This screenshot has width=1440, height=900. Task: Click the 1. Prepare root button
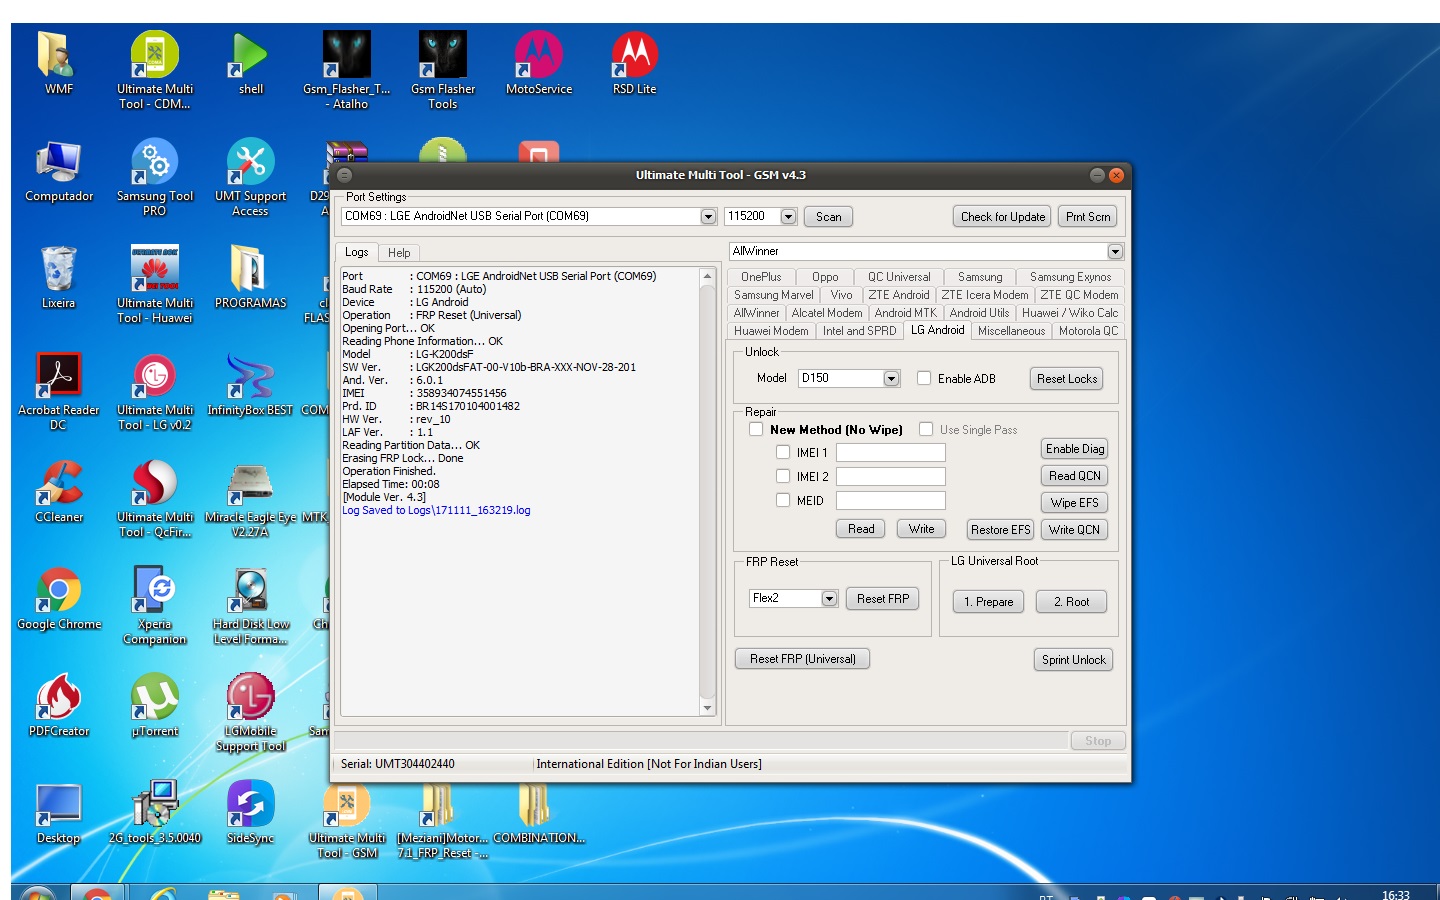[988, 601]
